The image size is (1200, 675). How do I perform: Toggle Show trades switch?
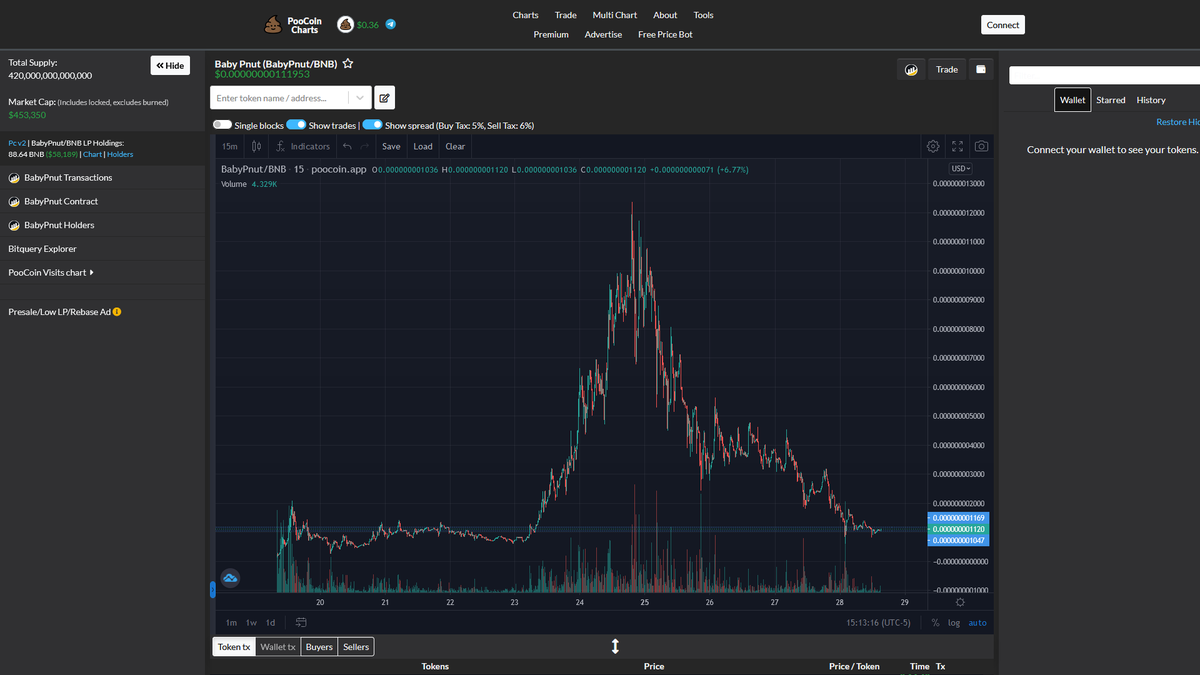tap(296, 125)
